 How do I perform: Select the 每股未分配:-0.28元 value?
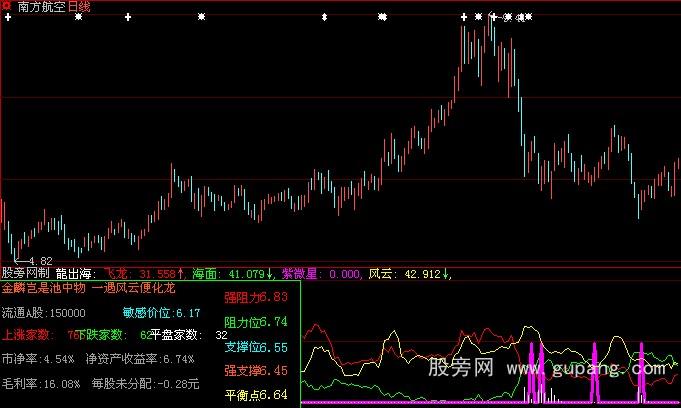[145, 384]
